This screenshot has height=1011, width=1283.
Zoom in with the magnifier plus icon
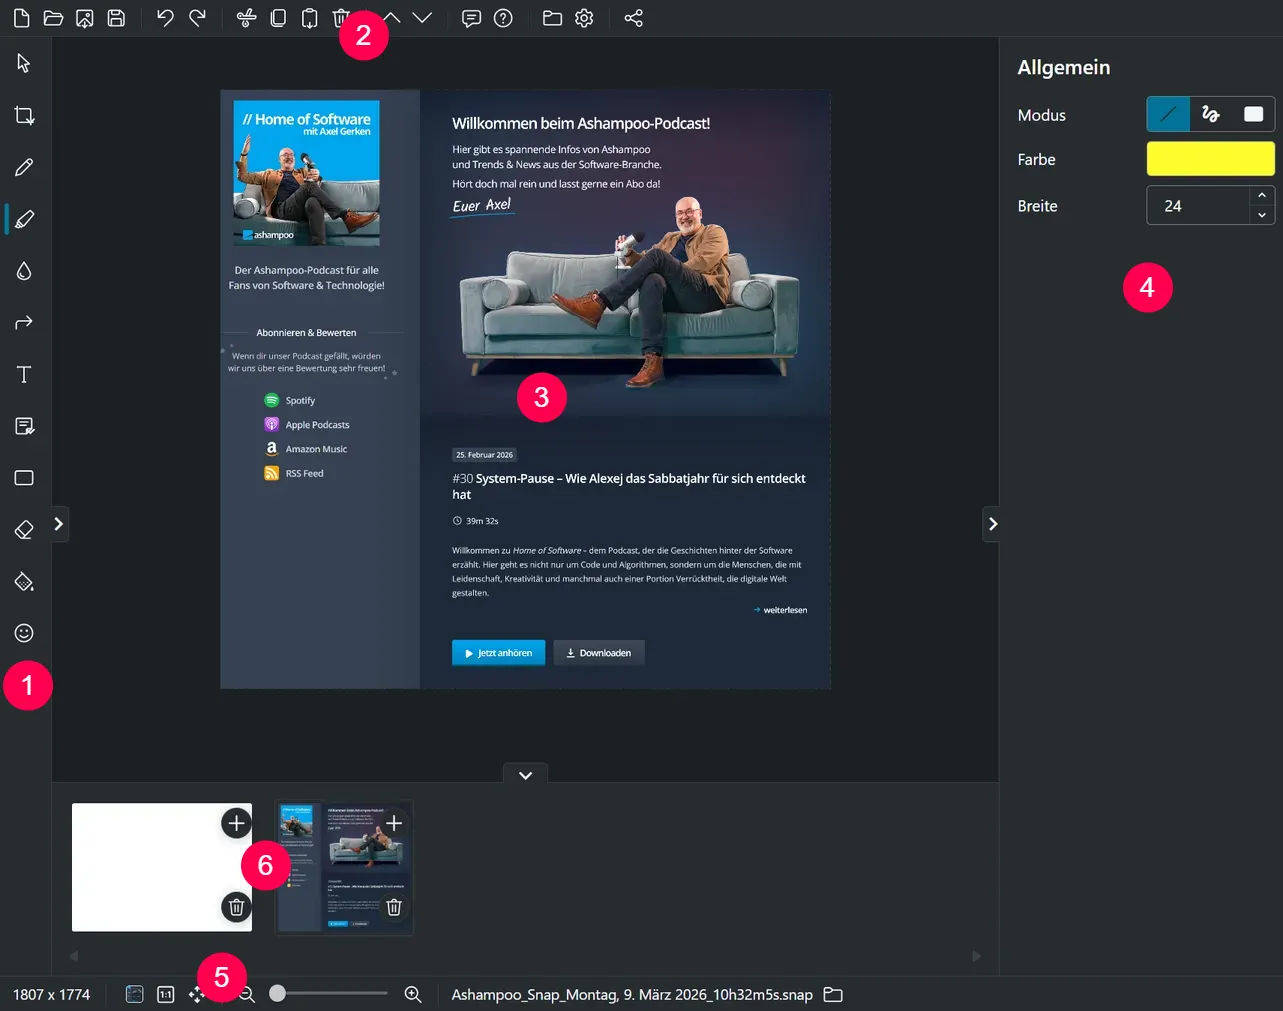click(x=413, y=994)
